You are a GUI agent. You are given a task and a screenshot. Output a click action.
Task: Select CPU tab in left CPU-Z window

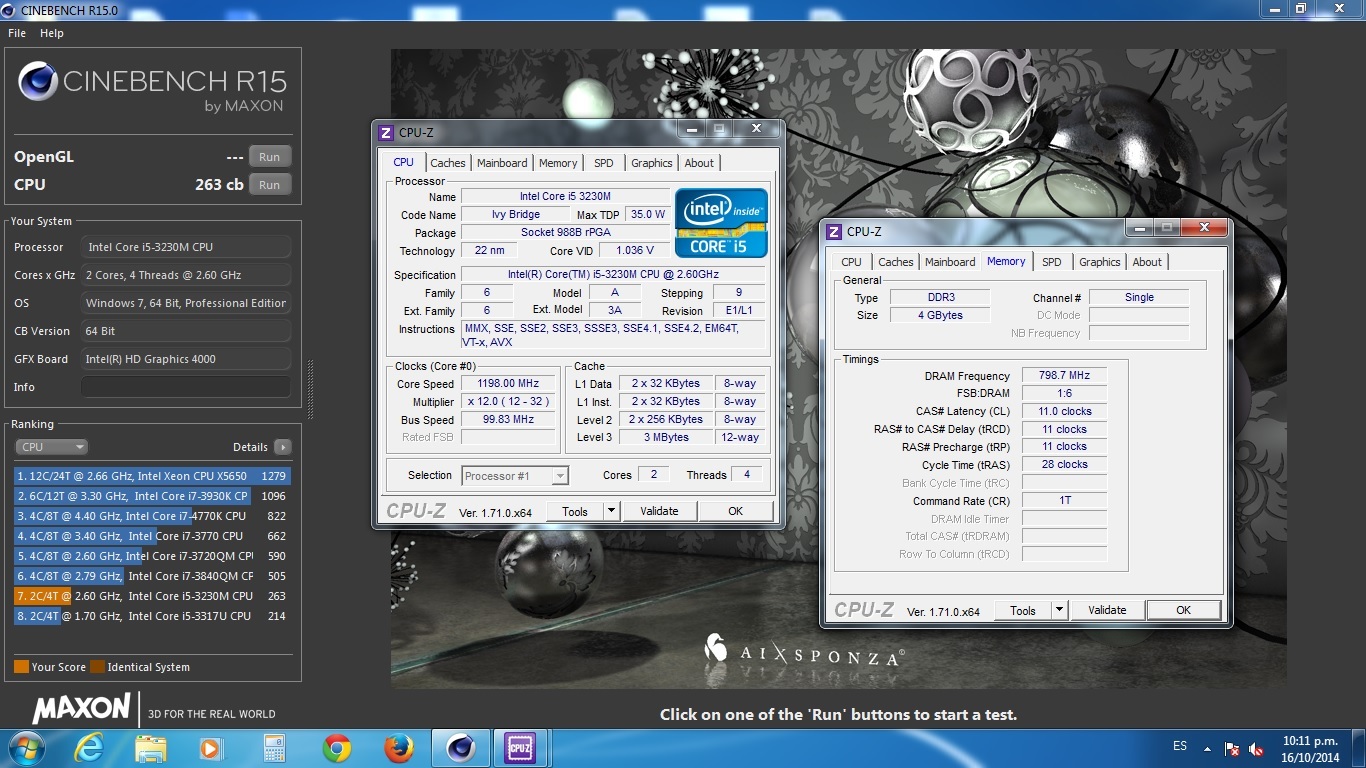coord(404,162)
